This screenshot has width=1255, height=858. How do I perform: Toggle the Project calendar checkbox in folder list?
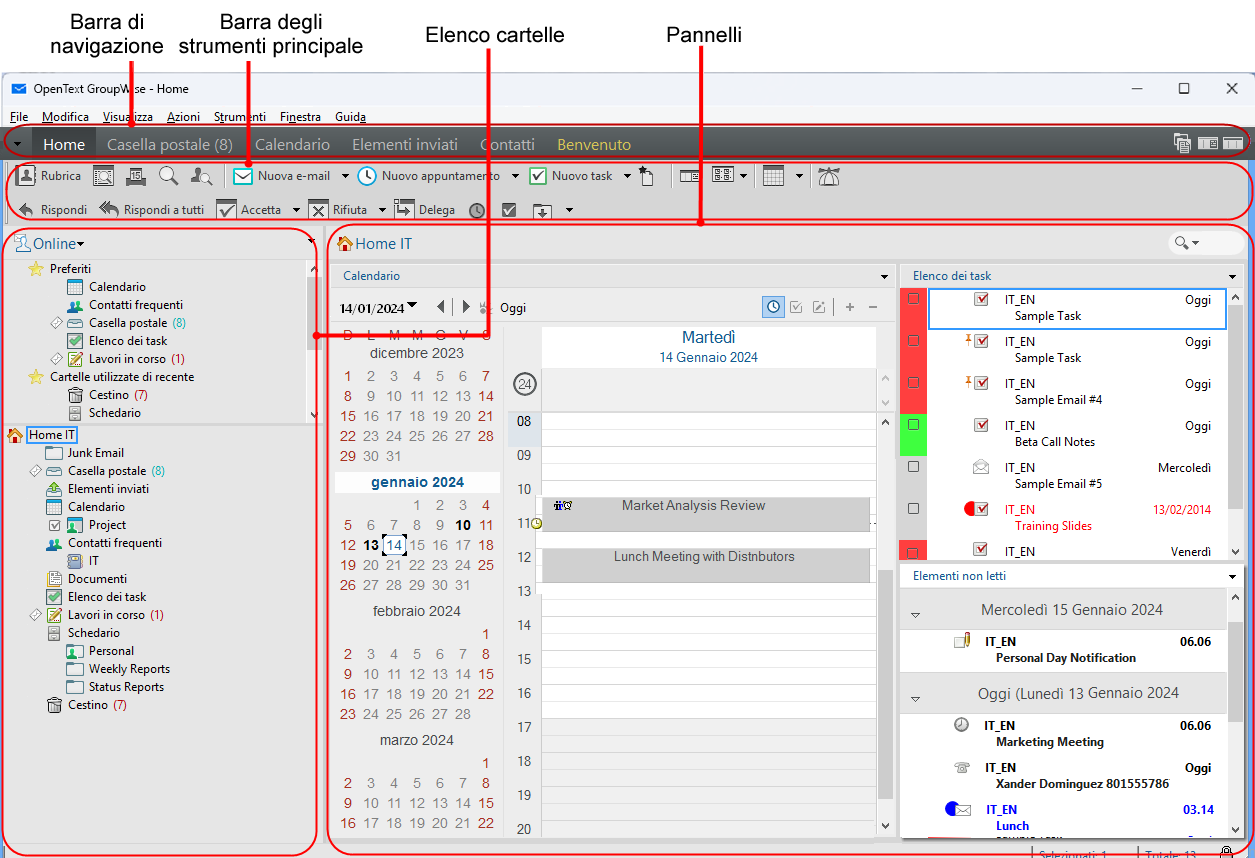pos(55,525)
